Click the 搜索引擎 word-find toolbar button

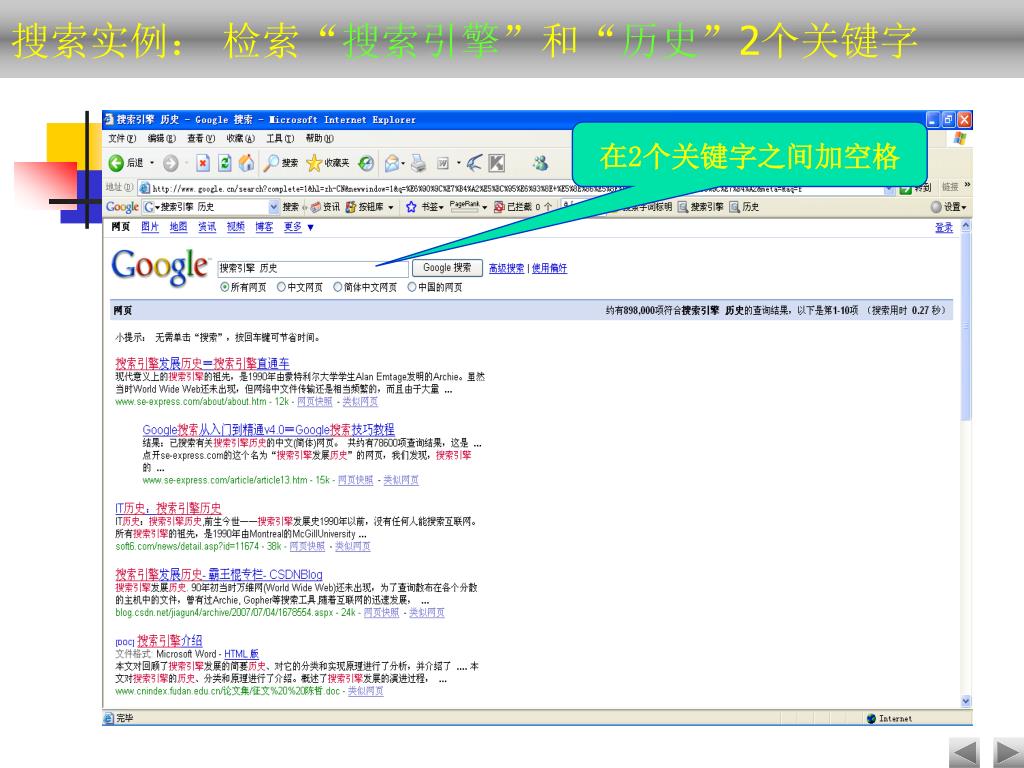coord(700,207)
